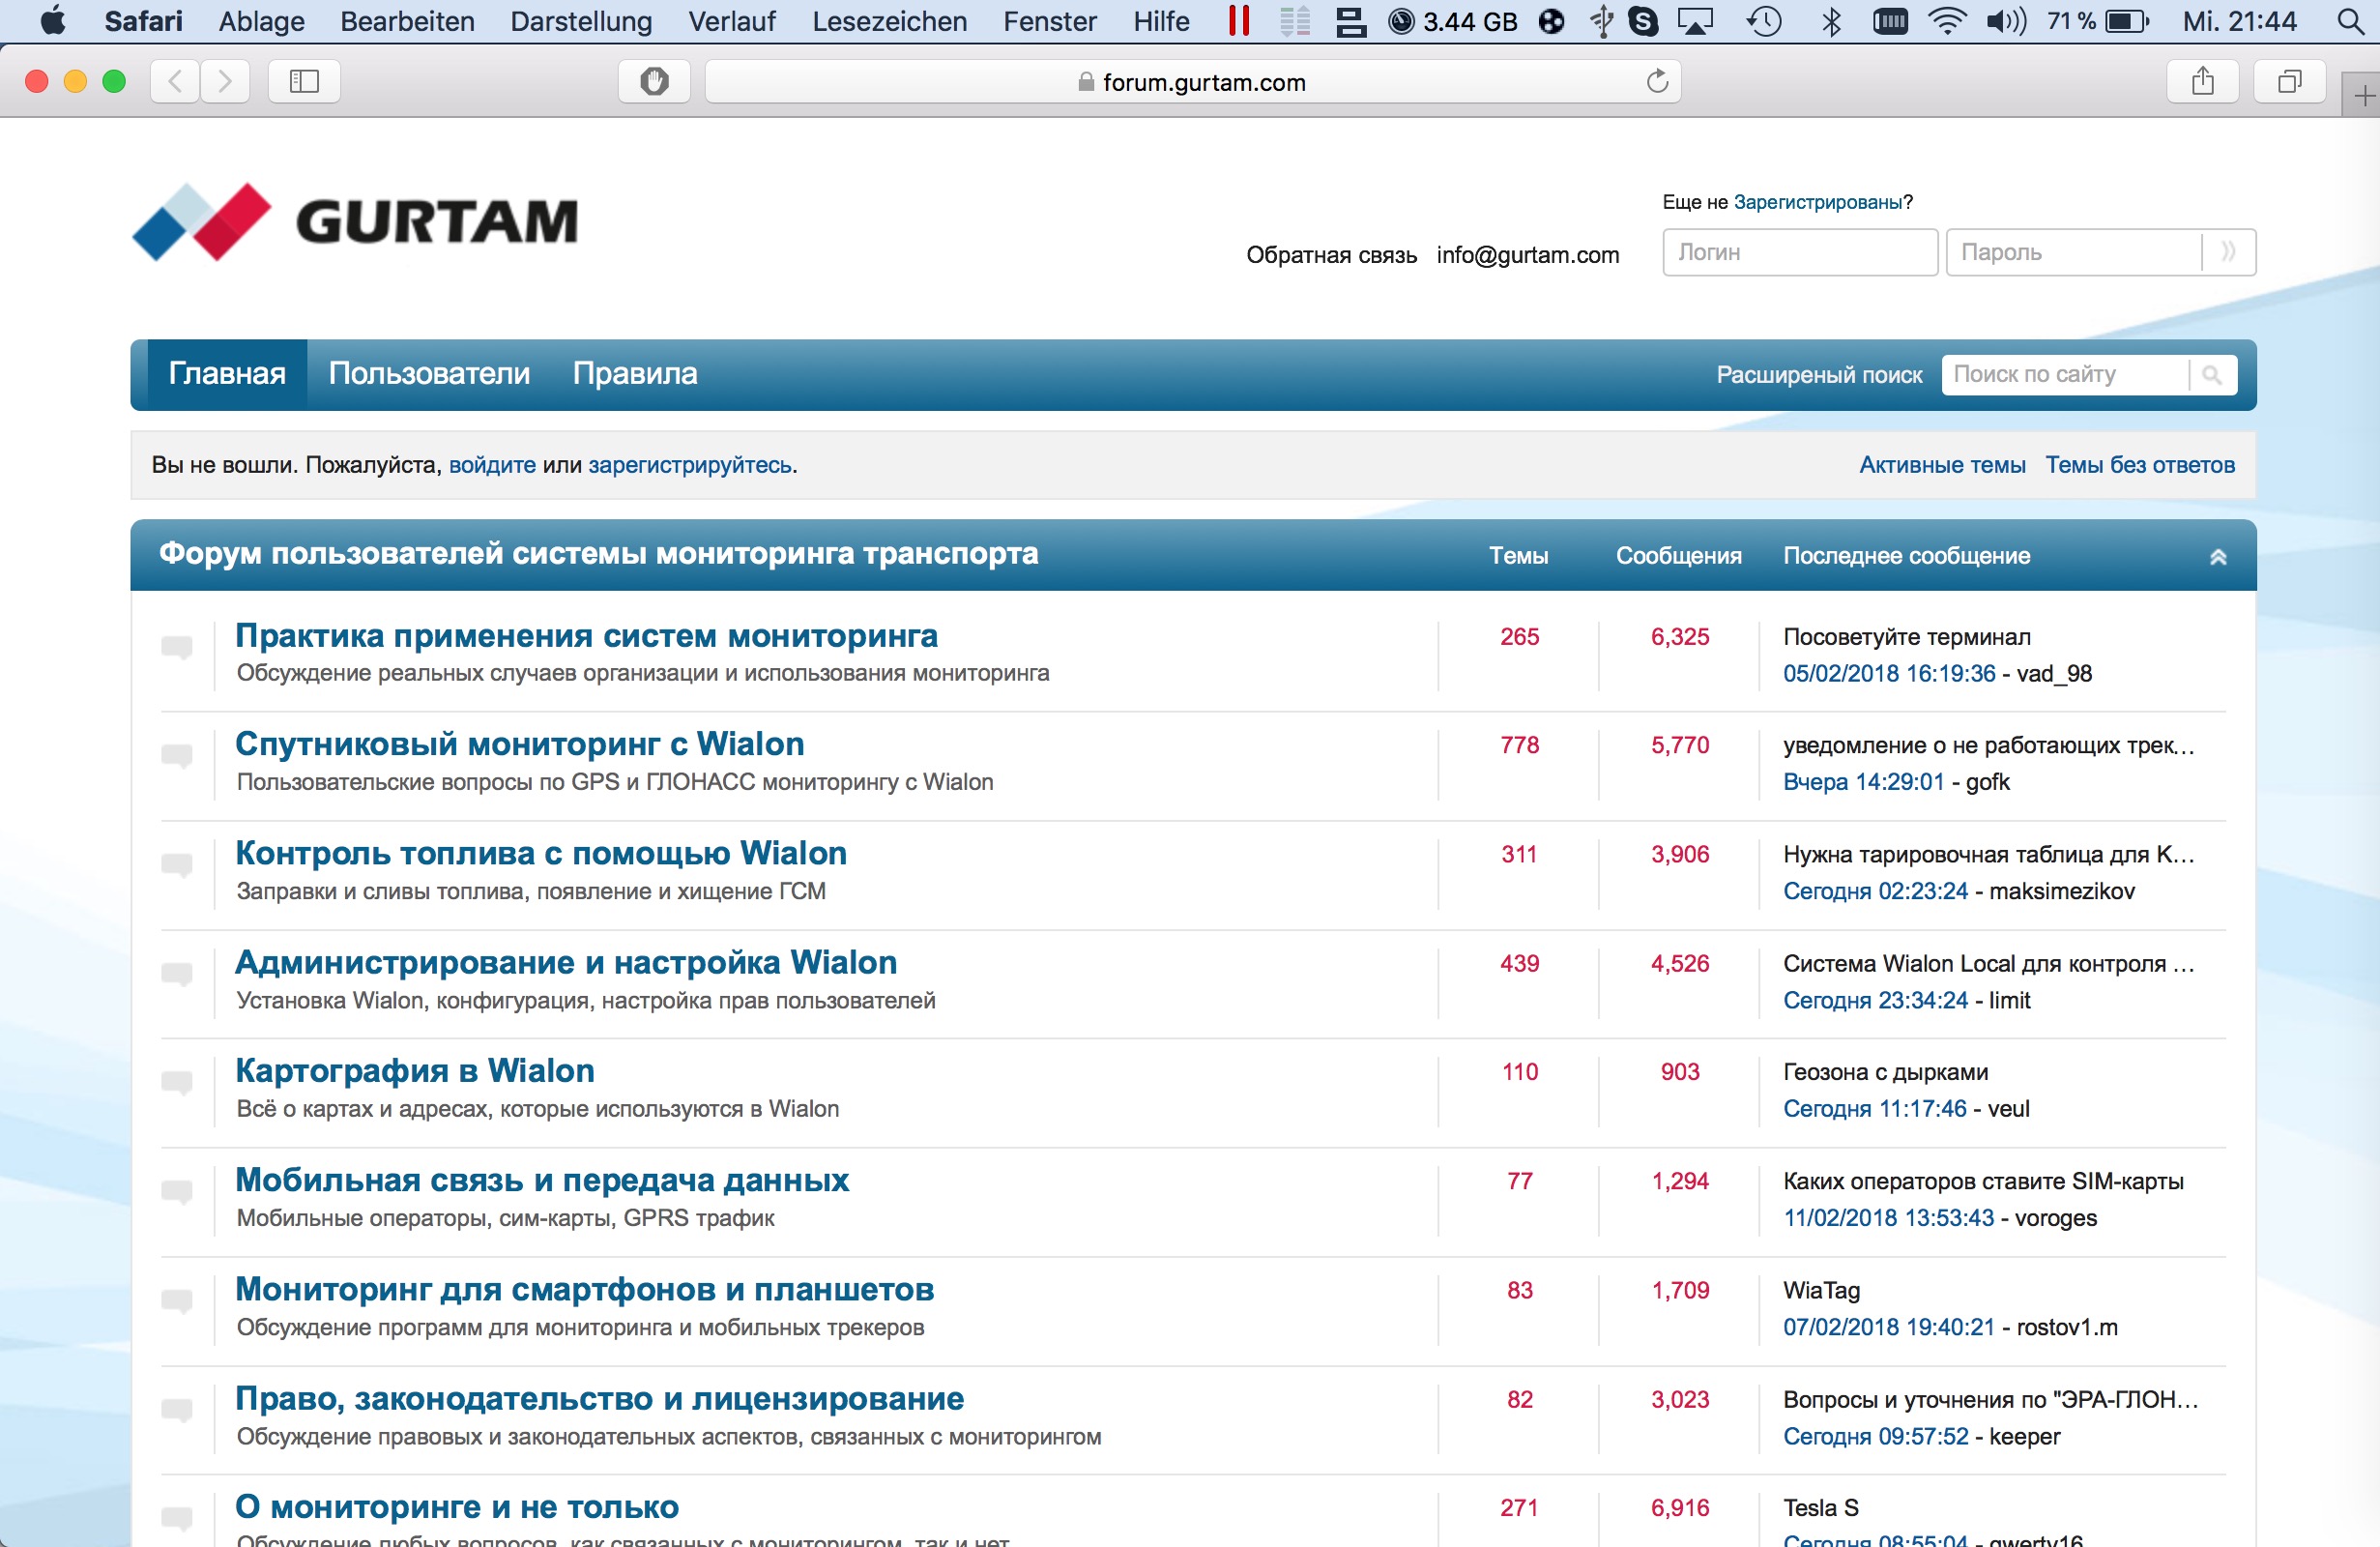
Task: Open Контроль топлива с помощью Wialon forum
Action: pyautogui.click(x=541, y=853)
